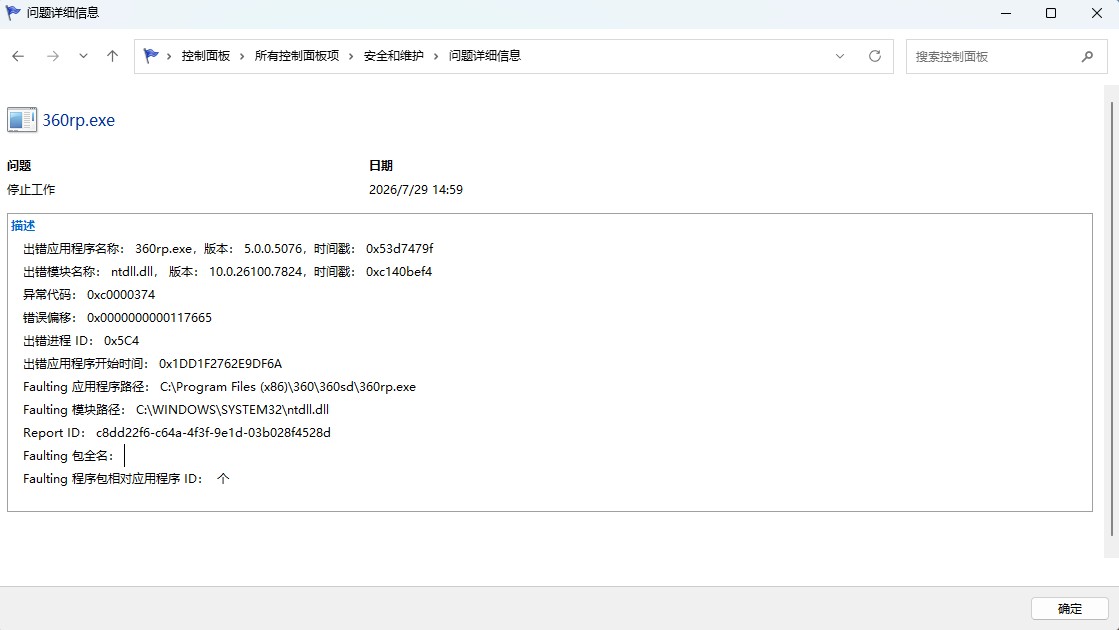Click the vertical scrollbar
1119x630 pixels.
click(x=1112, y=319)
